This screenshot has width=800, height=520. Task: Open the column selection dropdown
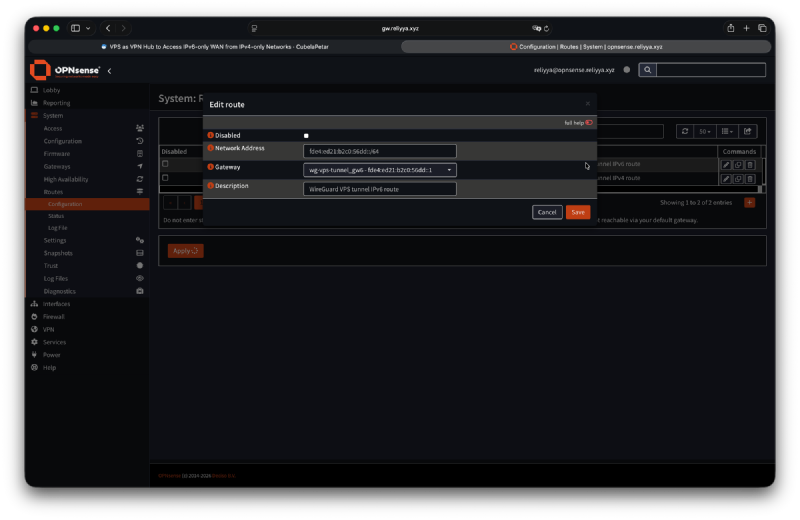coord(727,131)
